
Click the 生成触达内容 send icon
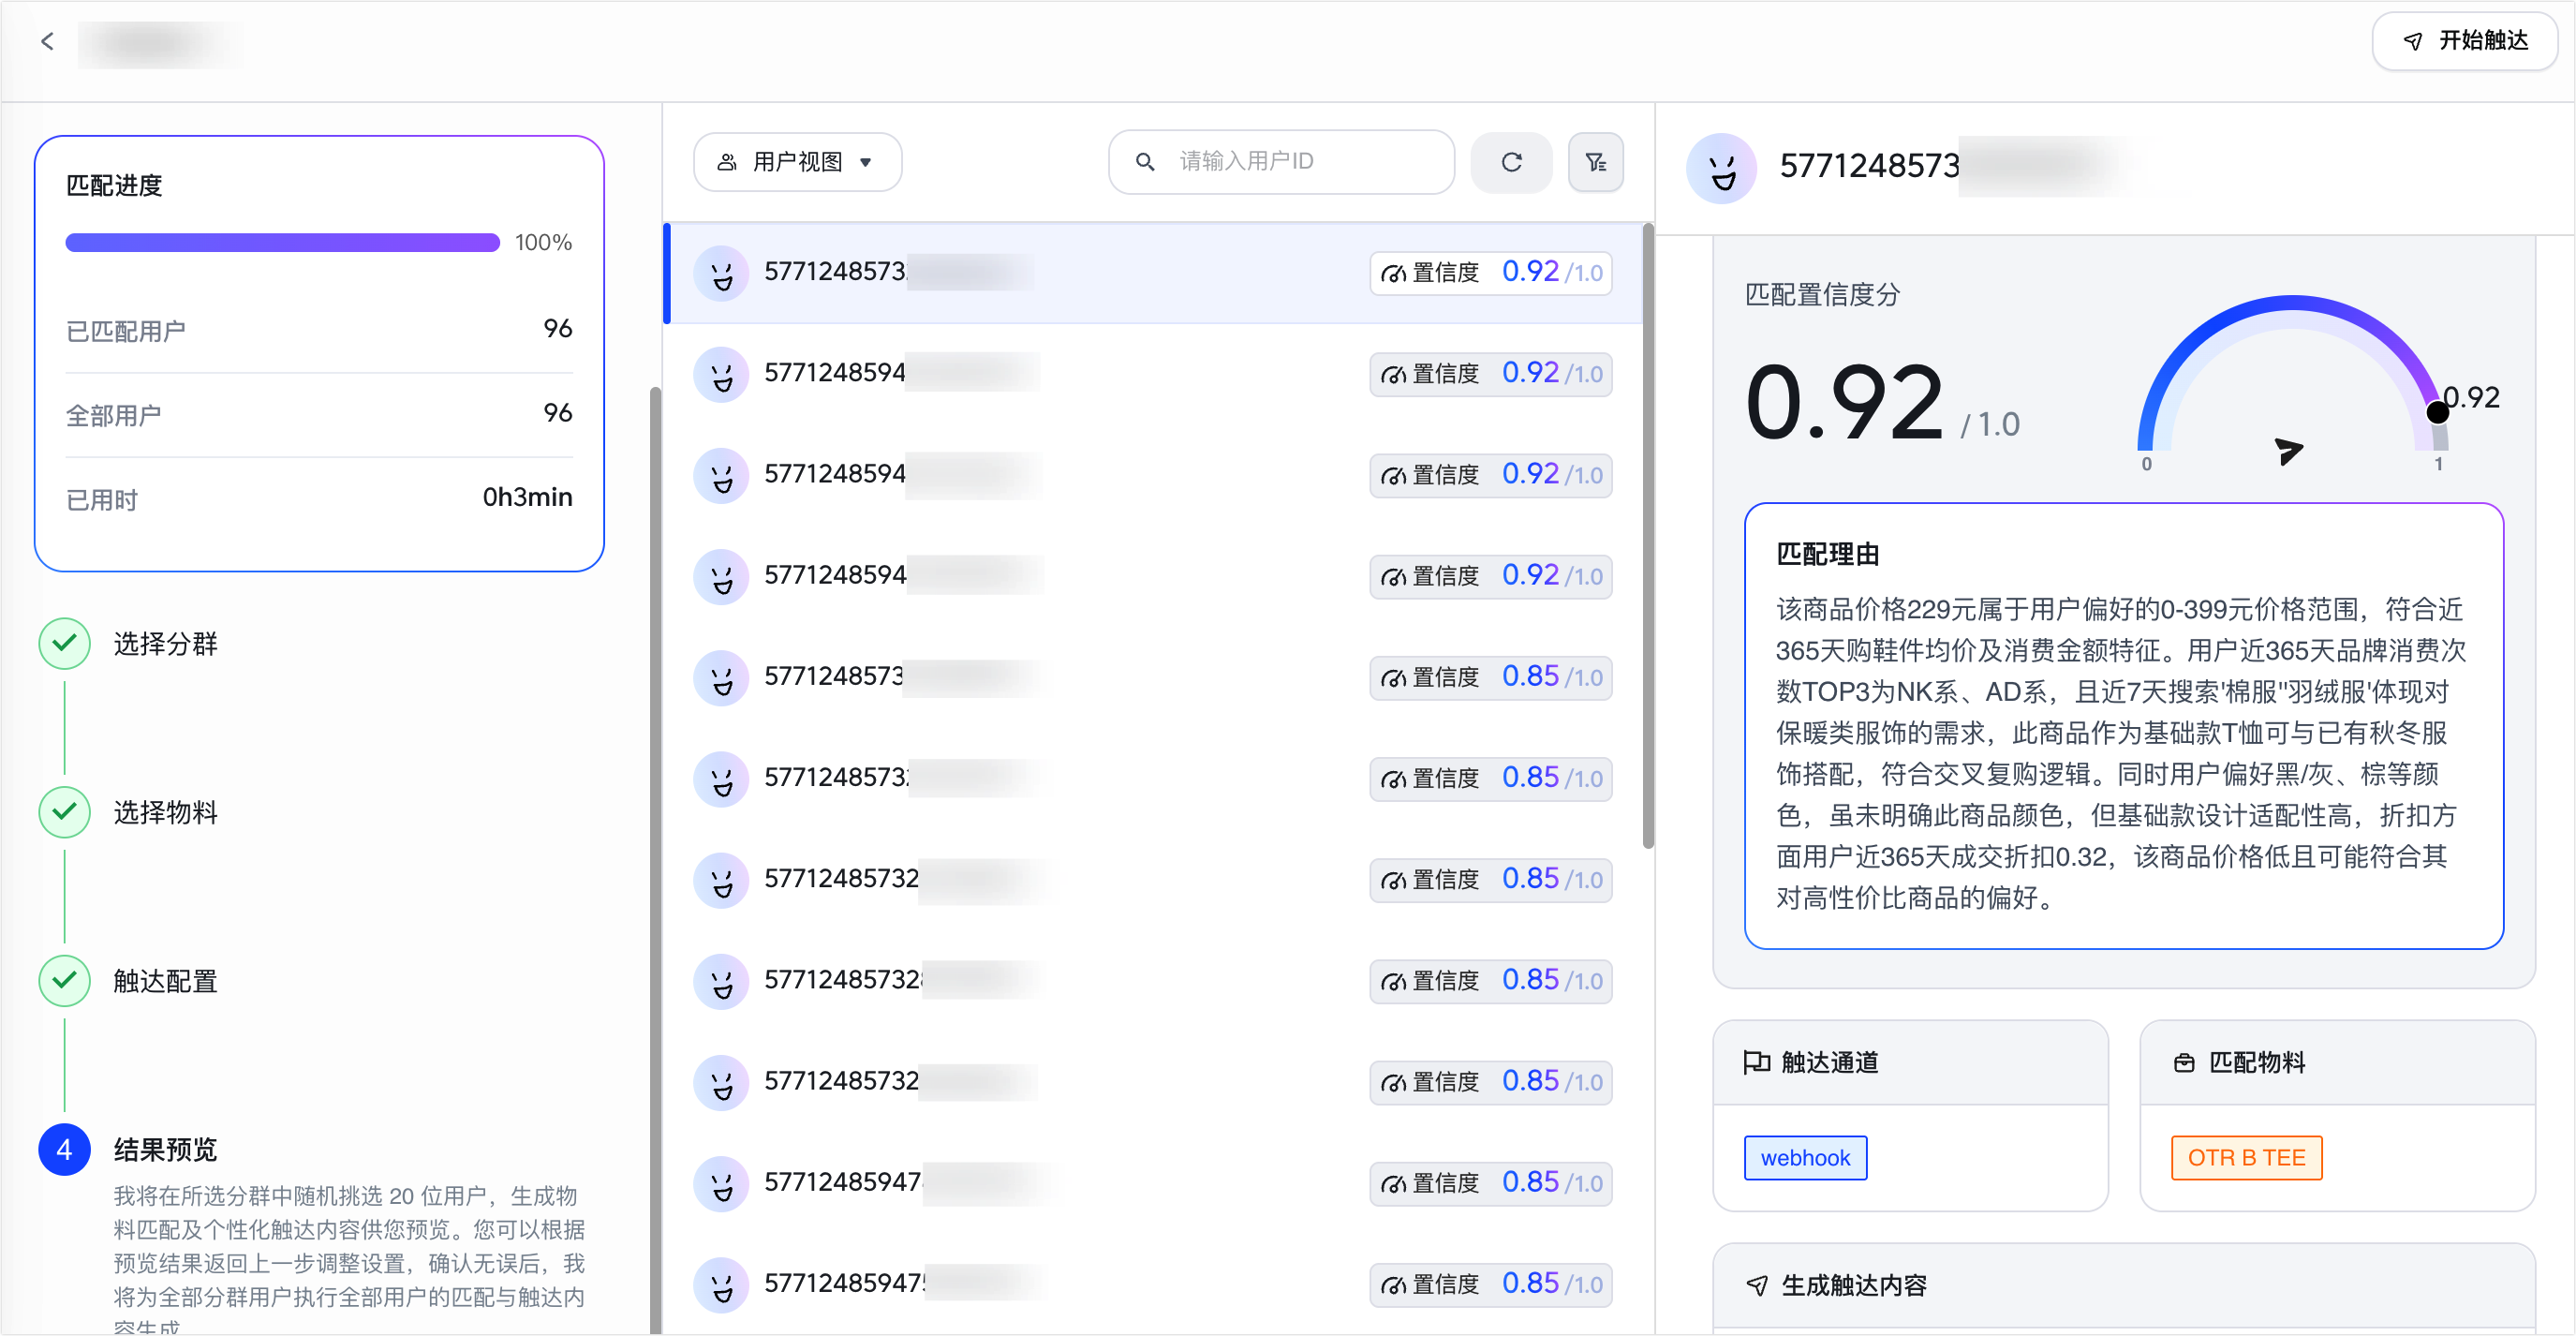point(1756,1286)
